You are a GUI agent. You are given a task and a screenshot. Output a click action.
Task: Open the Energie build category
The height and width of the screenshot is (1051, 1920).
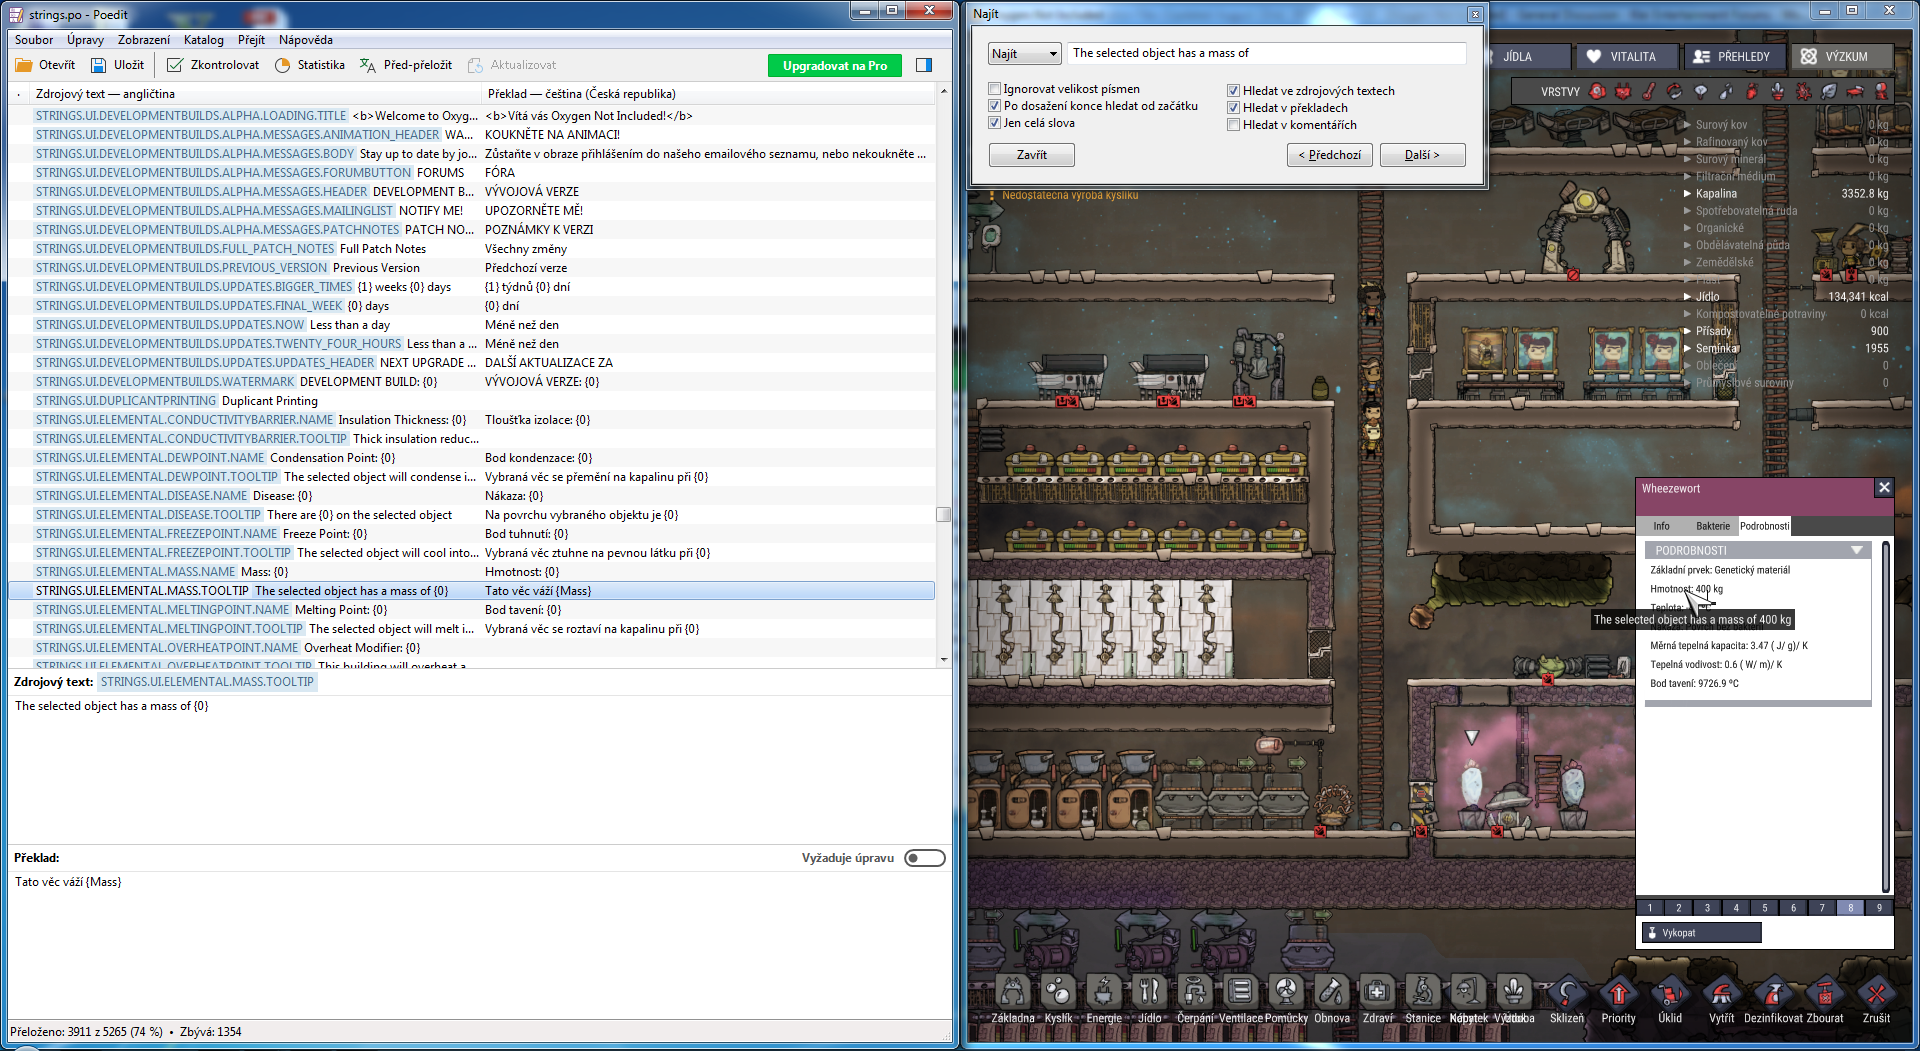1103,995
